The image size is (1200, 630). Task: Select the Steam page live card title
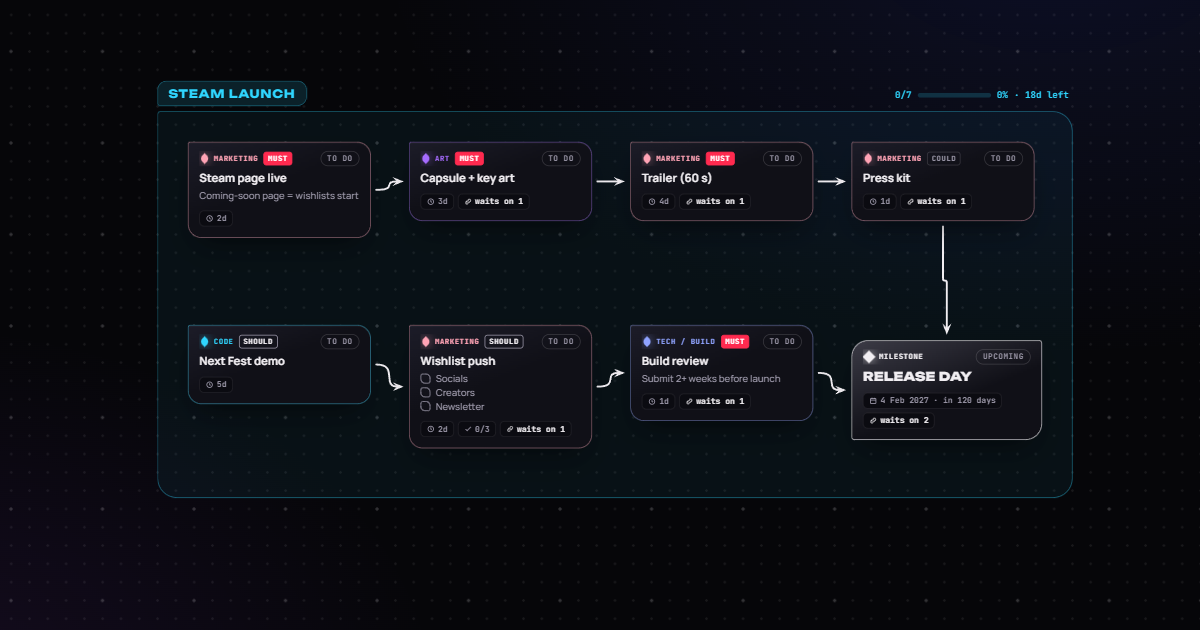tap(243, 178)
